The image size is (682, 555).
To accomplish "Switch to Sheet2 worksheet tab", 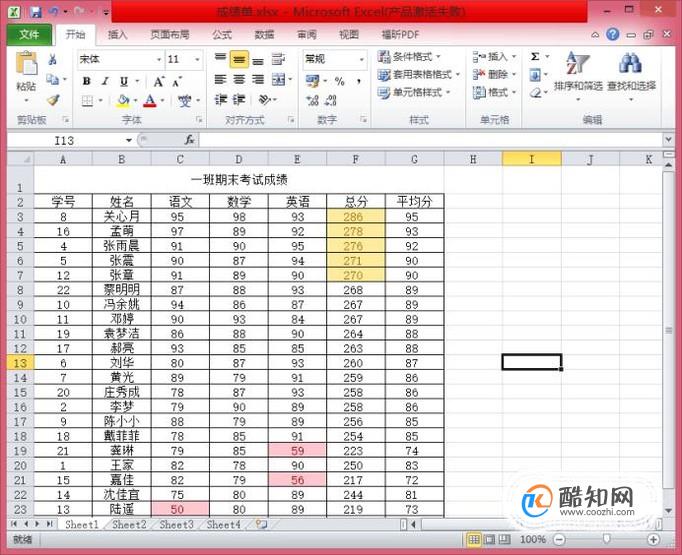I will [x=129, y=525].
